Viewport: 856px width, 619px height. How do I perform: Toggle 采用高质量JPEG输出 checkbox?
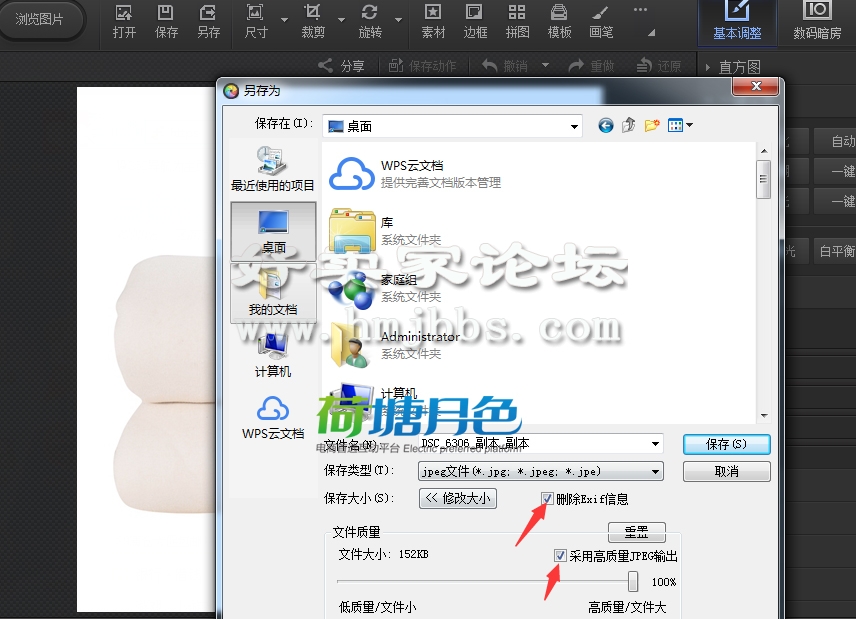click(561, 555)
